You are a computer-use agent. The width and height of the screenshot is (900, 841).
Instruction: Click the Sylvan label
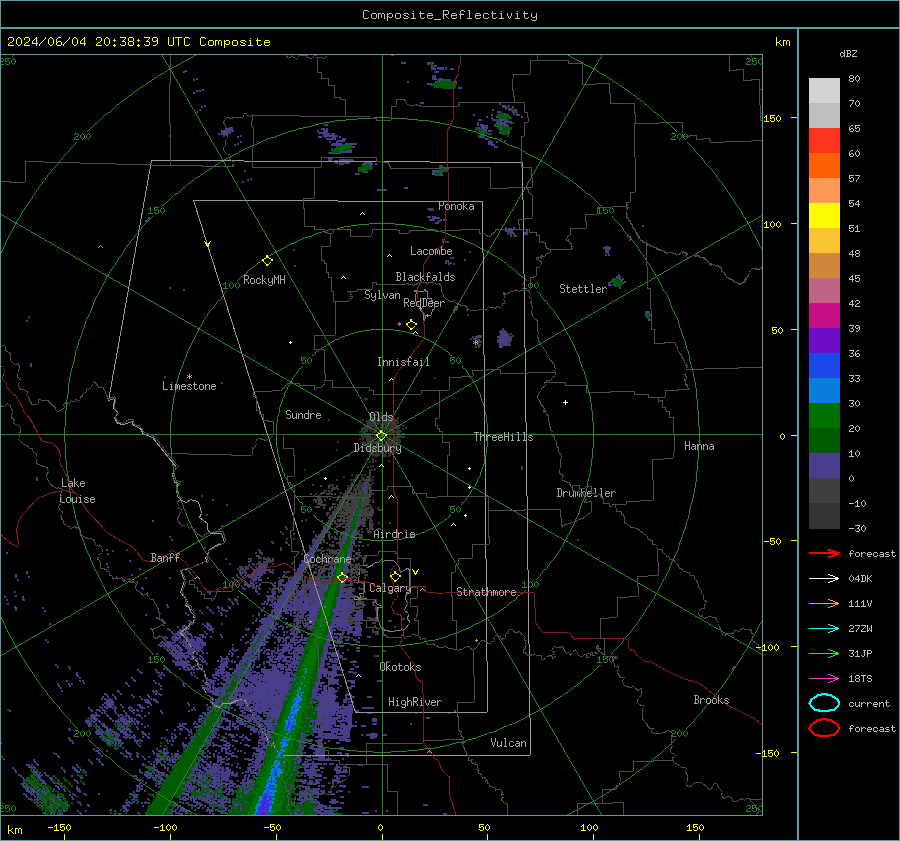[382, 295]
